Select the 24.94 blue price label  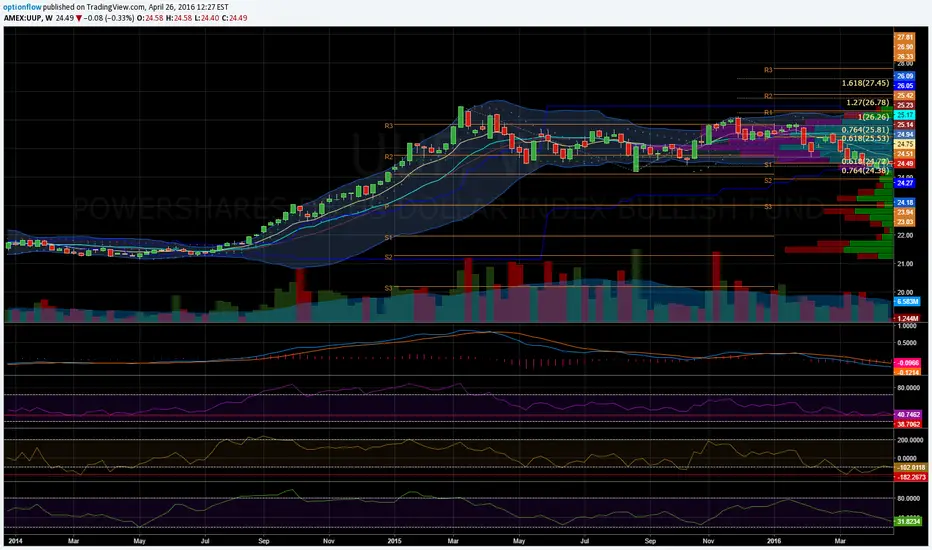905,134
